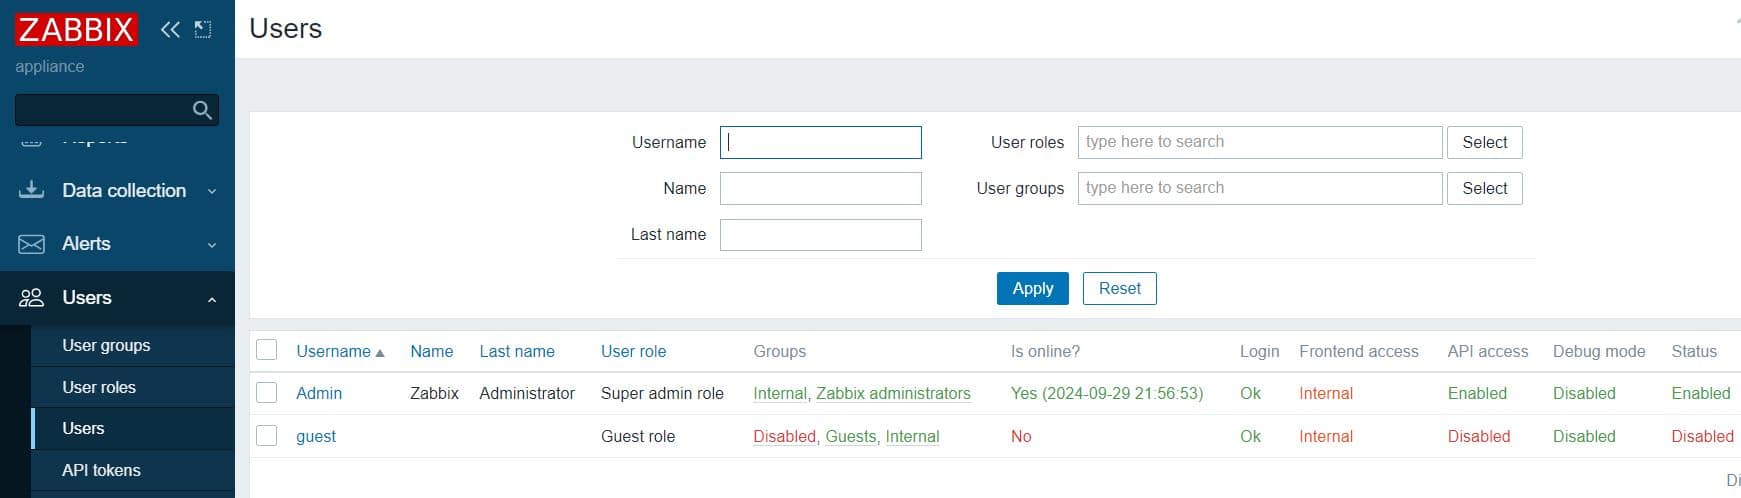Image resolution: width=1741 pixels, height=498 pixels.
Task: Focus the User roles search box
Action: tap(1260, 142)
